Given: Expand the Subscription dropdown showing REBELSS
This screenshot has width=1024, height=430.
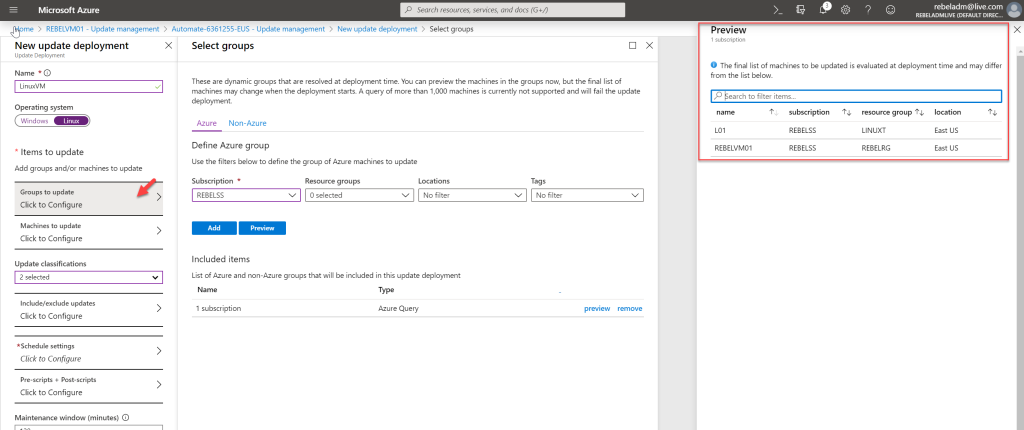Looking at the screenshot, I should point(245,196).
